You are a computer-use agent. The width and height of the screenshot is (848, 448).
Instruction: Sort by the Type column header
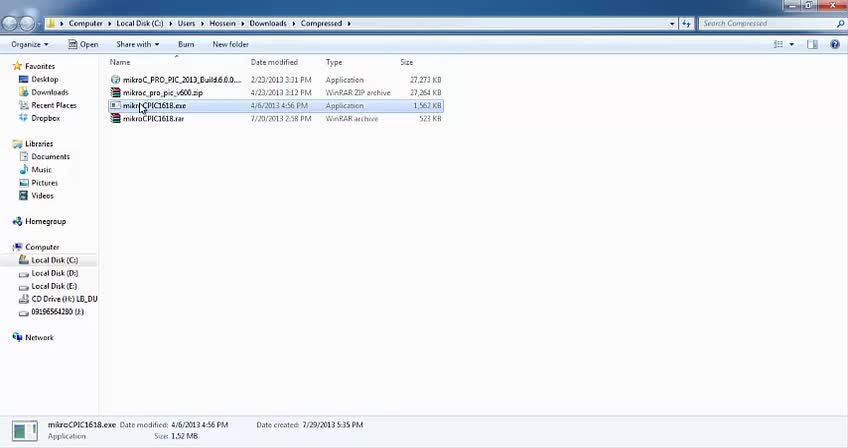334,62
